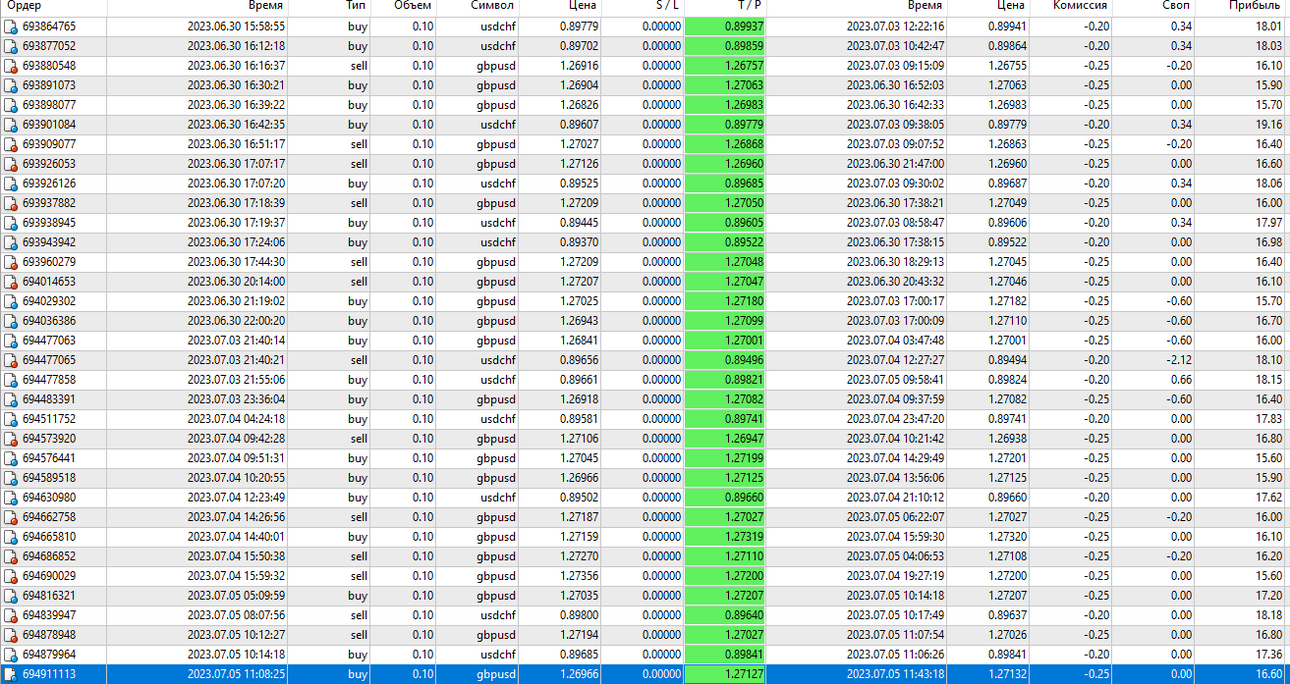Click the order icon beside 694014653
This screenshot has height=684, width=1290.
click(11, 282)
